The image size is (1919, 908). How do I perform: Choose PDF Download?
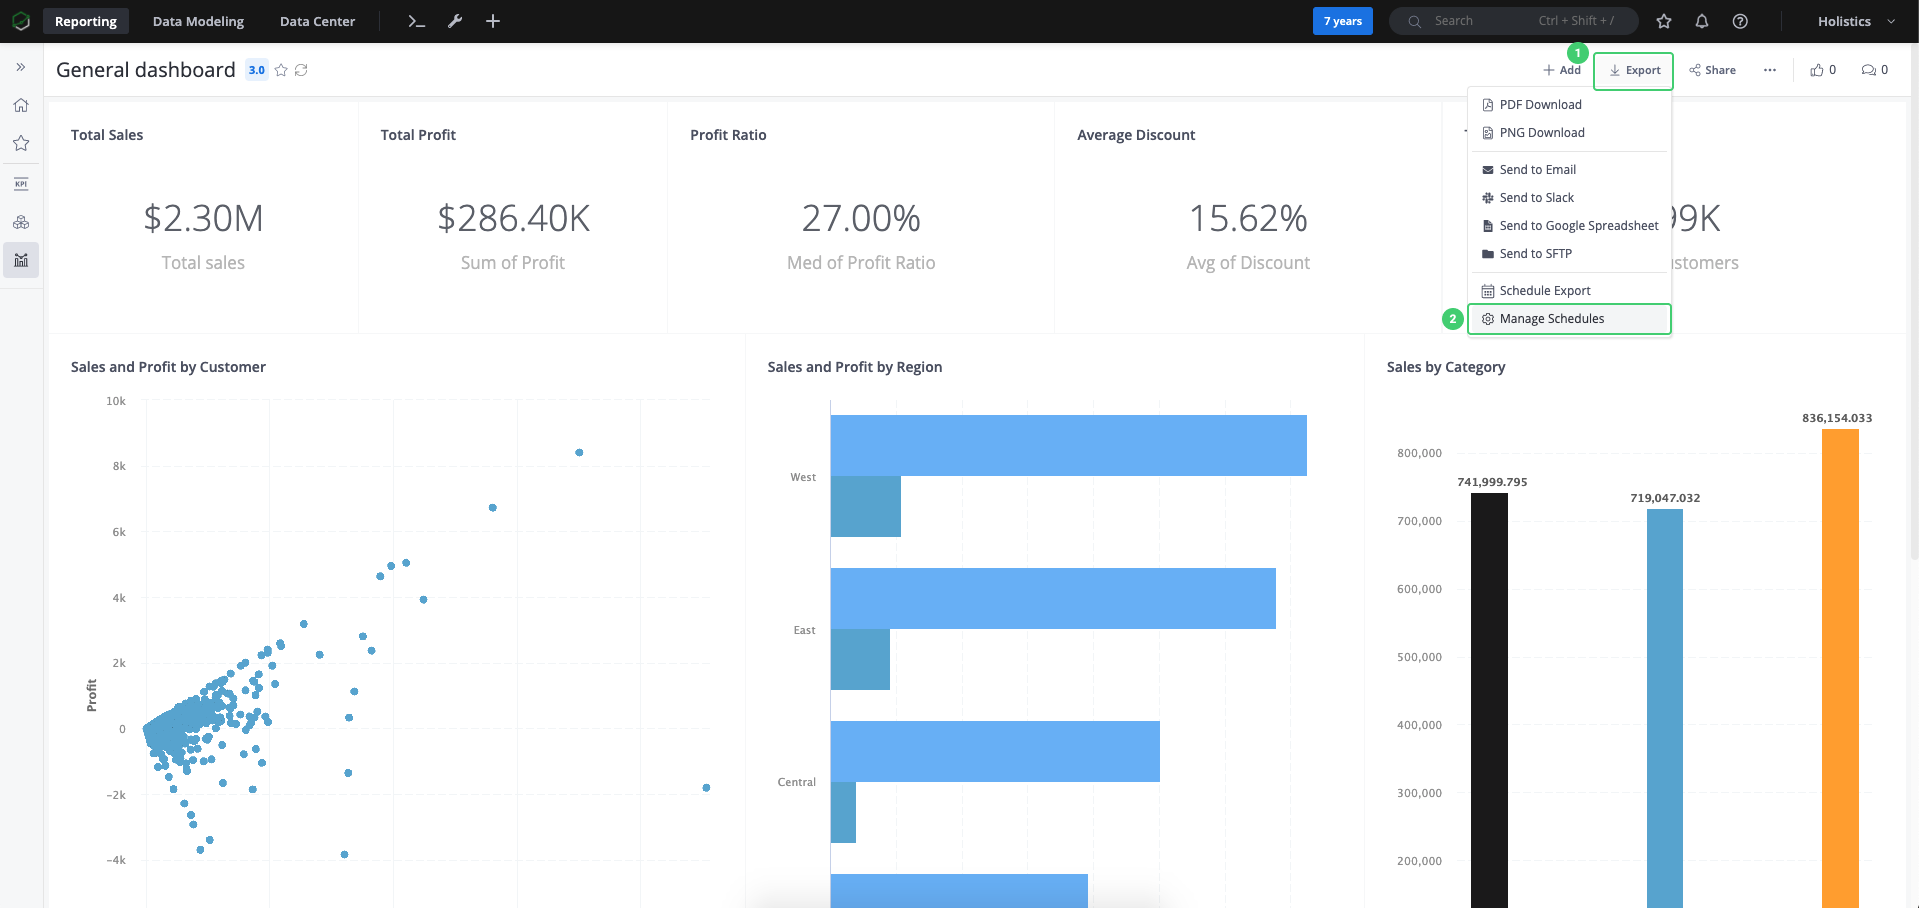click(1569, 105)
